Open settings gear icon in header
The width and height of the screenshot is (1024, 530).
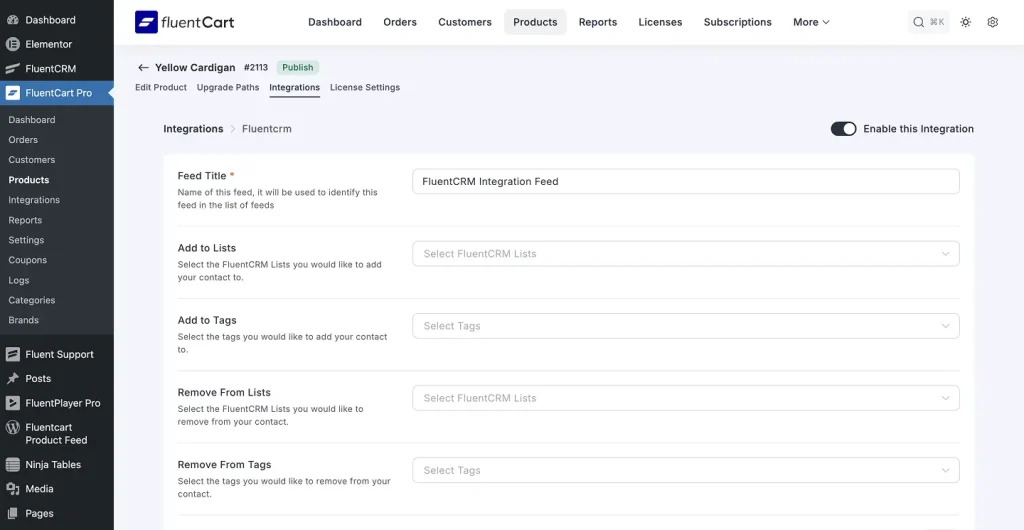pyautogui.click(x=993, y=22)
